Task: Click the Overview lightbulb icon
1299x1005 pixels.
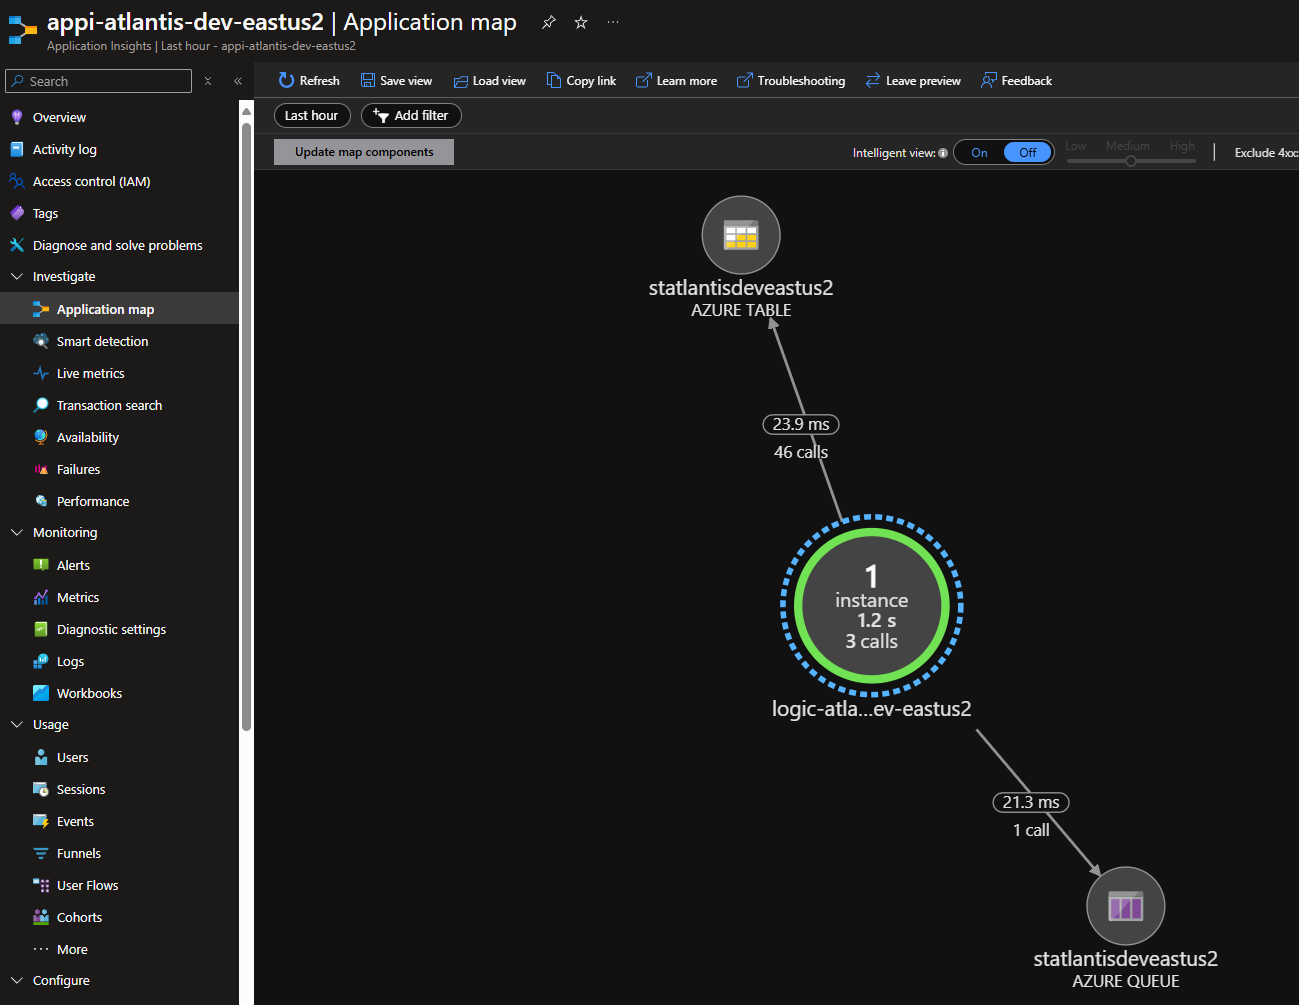Action: 17,117
